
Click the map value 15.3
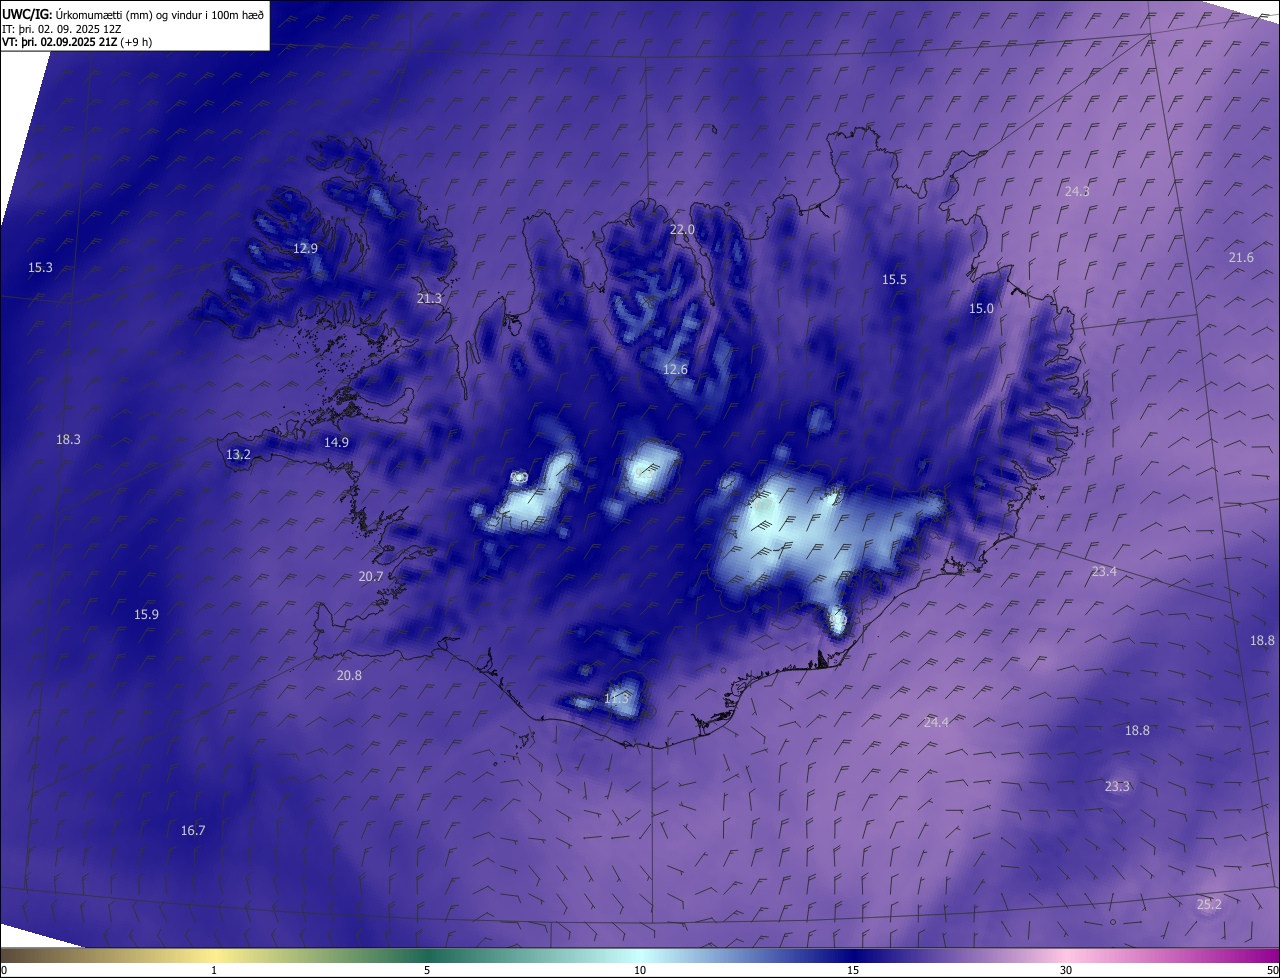(40, 267)
